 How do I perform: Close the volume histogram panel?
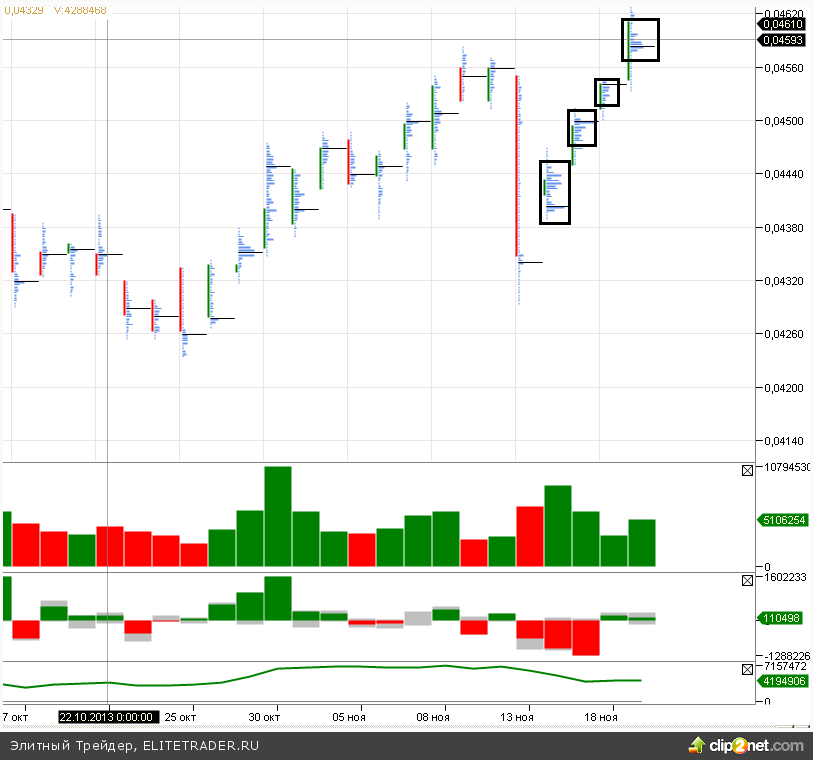(747, 471)
